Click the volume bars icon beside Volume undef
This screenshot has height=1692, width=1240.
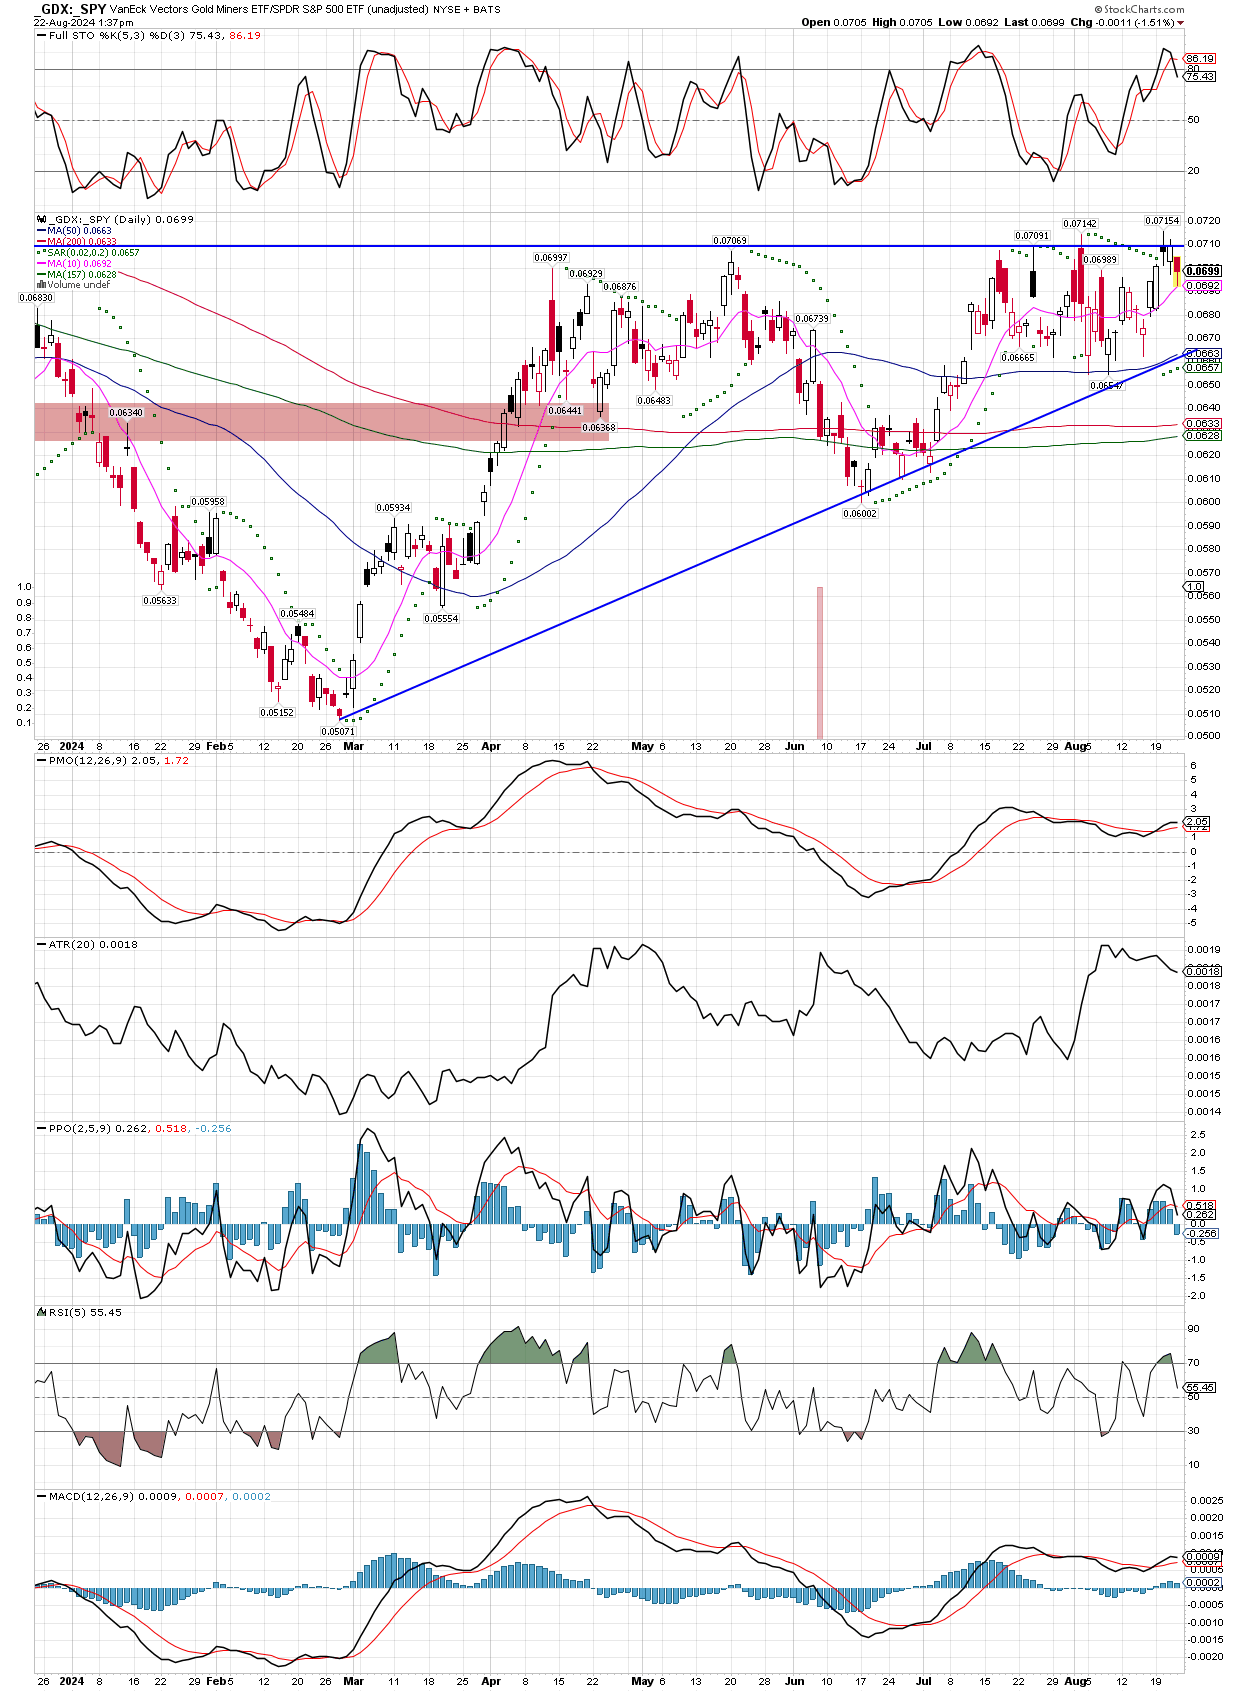coord(41,285)
